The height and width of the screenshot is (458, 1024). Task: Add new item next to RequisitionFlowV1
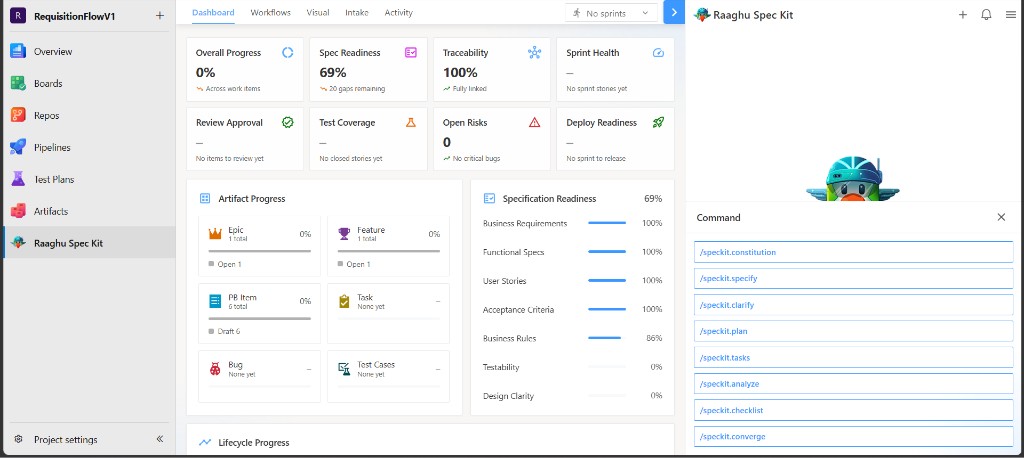(x=160, y=16)
